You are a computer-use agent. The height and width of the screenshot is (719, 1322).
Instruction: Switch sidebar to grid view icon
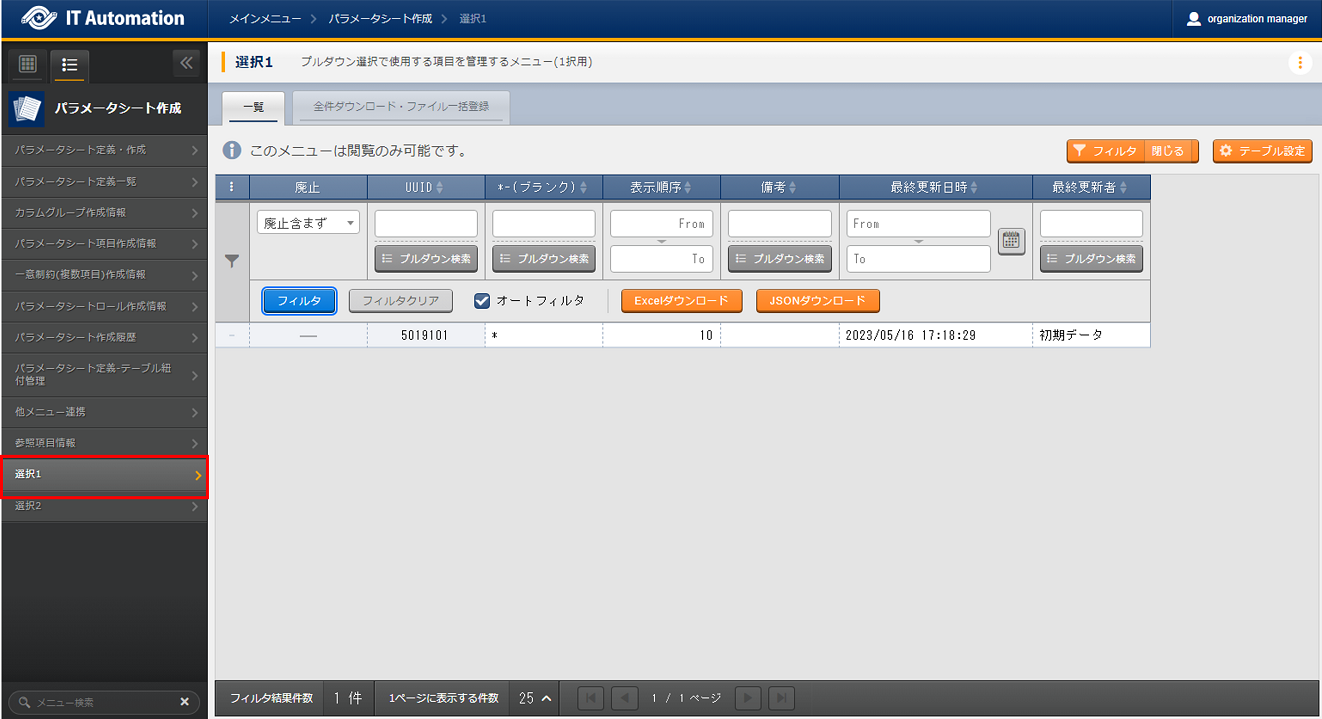28,64
